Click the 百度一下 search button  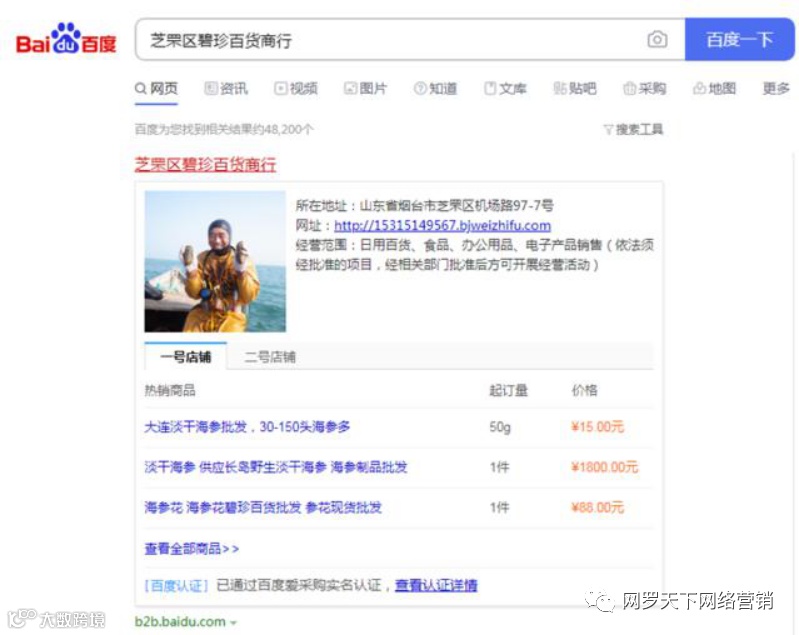coord(739,39)
